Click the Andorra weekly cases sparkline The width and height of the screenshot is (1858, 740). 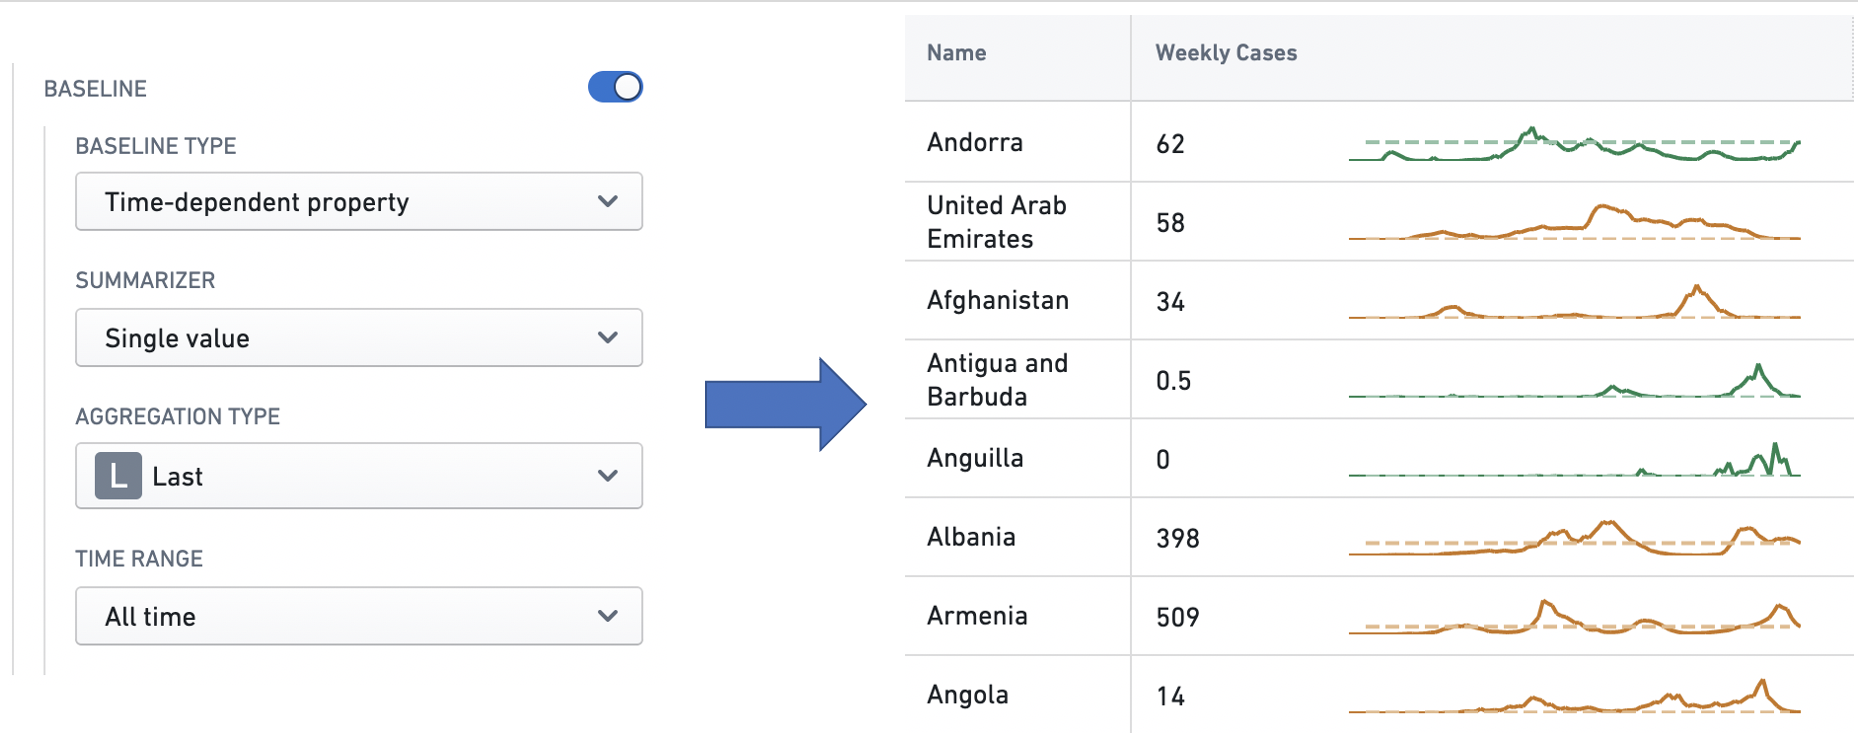(1574, 145)
